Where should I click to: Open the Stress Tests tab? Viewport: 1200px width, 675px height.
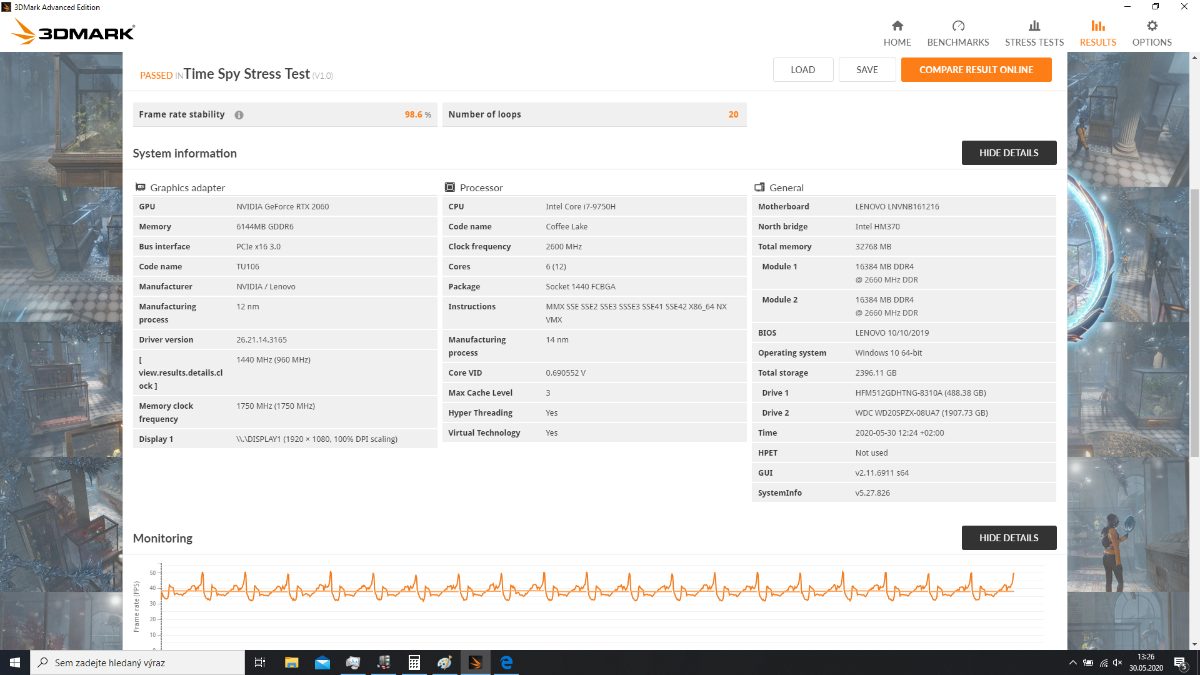(1034, 33)
